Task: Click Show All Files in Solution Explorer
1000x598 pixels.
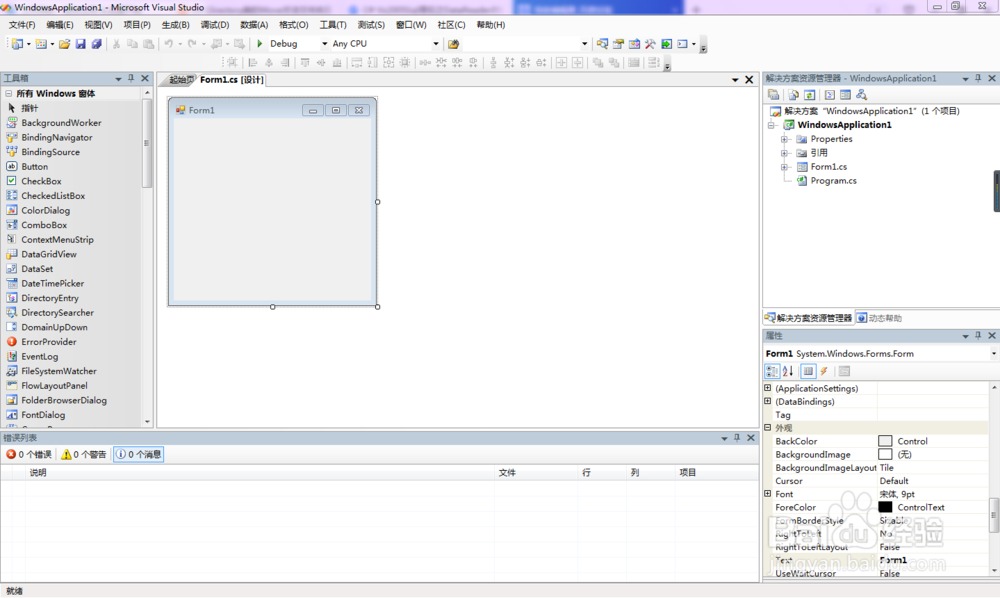Action: point(793,95)
